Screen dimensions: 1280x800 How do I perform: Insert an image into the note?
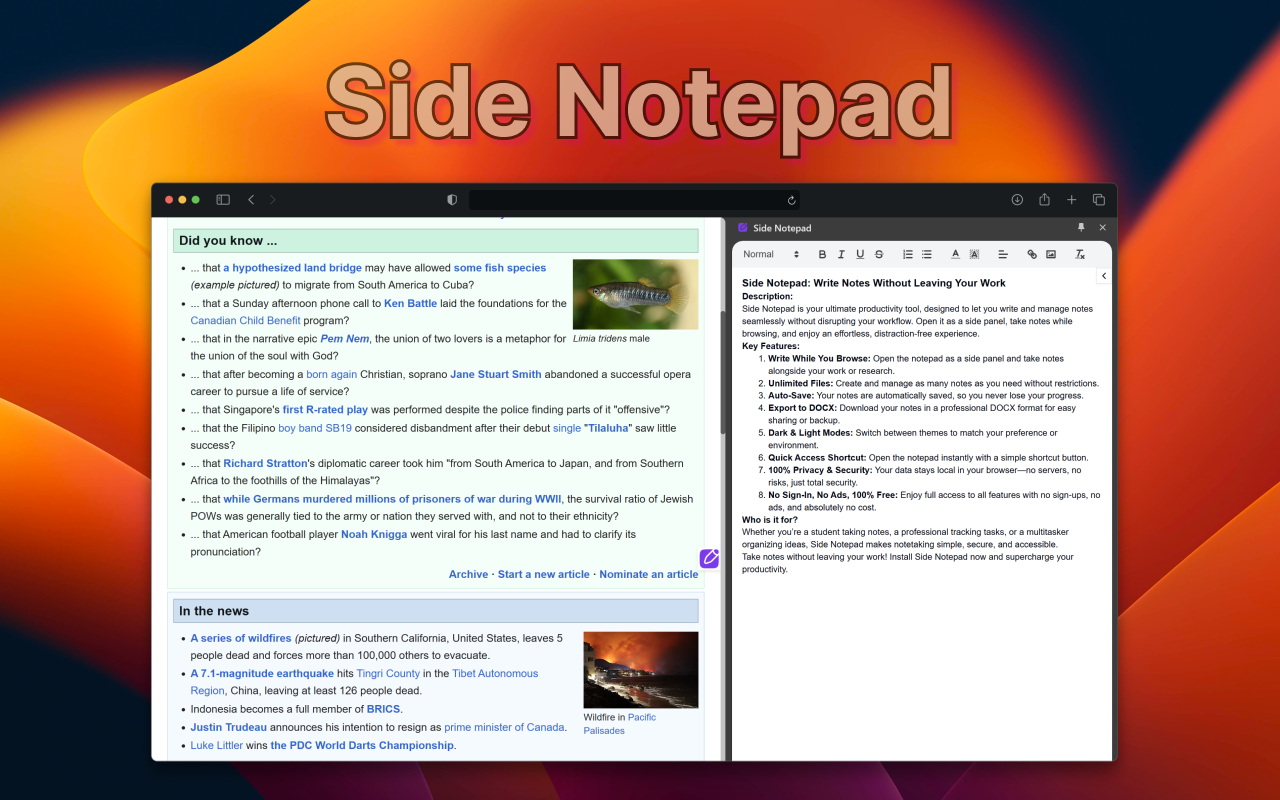(1051, 254)
